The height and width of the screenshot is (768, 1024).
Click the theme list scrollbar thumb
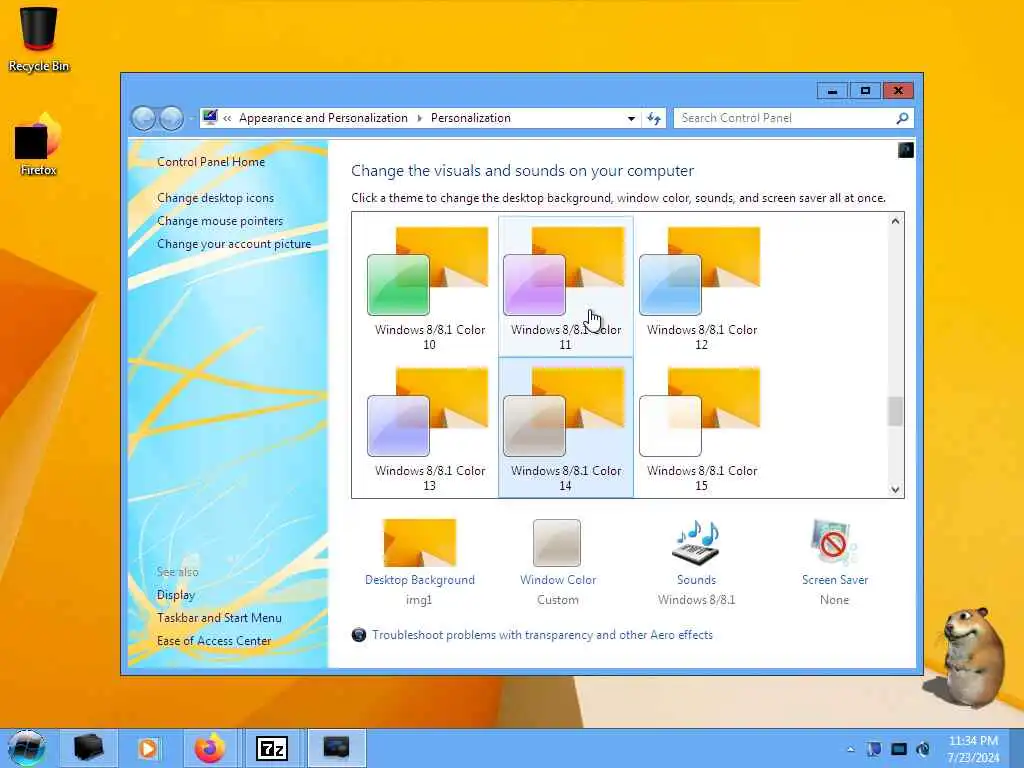pos(895,411)
